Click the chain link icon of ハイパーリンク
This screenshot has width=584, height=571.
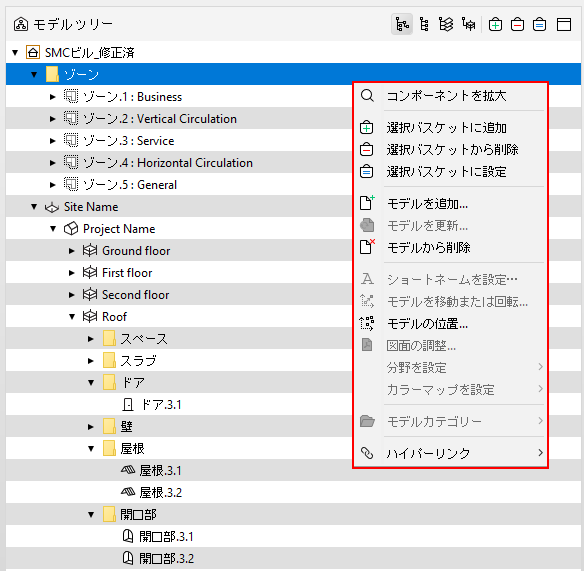[367, 453]
